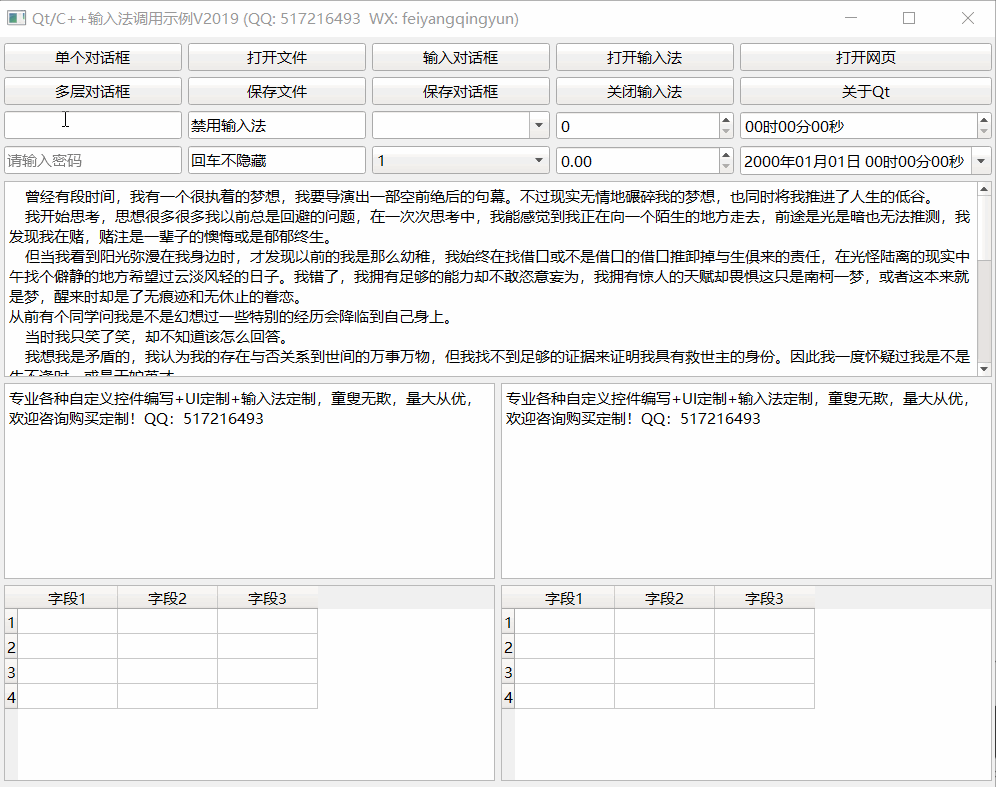996x787 pixels.
Task: Click in the right 专业各种自定义控件 text box
Action: pyautogui.click(x=746, y=481)
